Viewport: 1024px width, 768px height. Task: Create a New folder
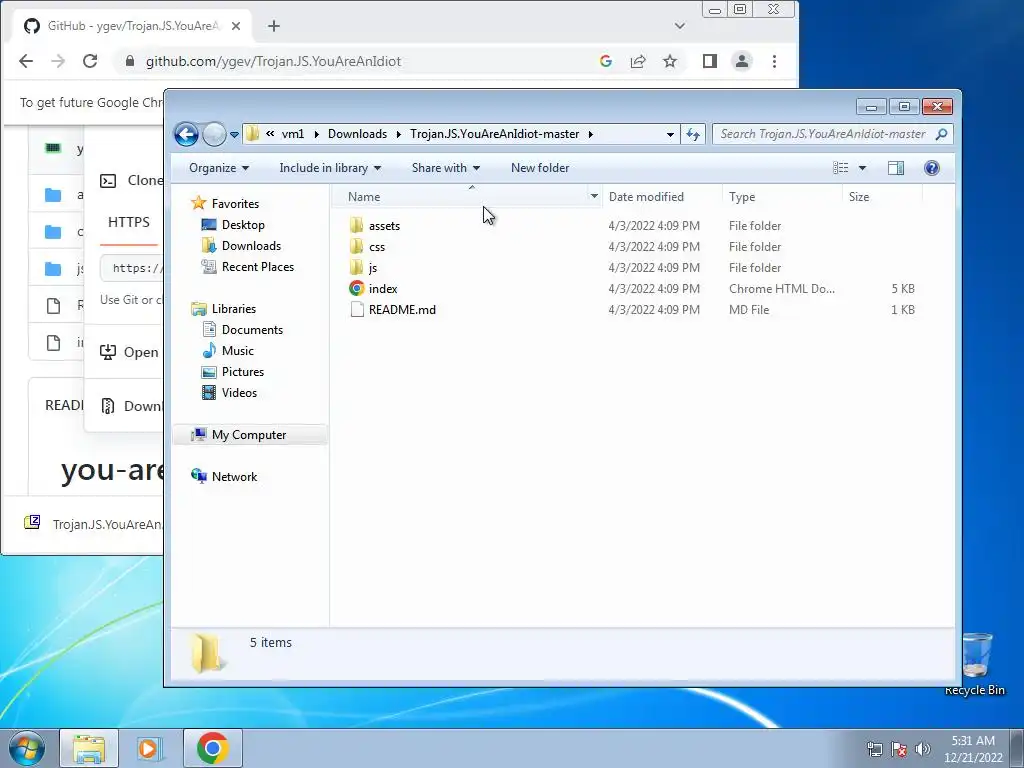click(x=539, y=168)
